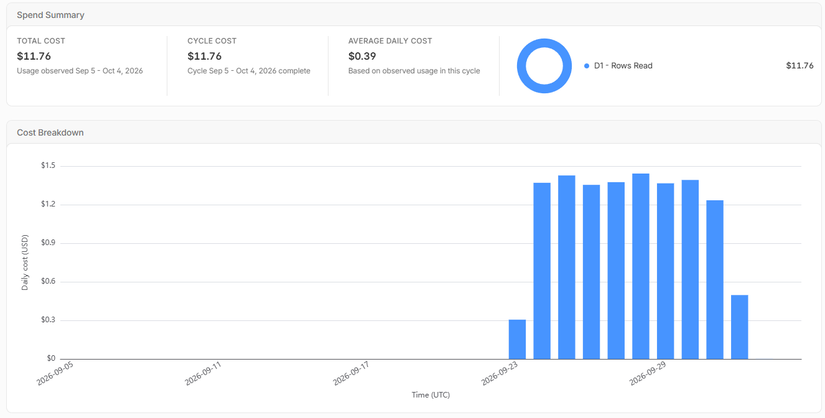Click the cycle Sep 5 - Oct 4 complete text
The height and width of the screenshot is (418, 825).
click(x=249, y=71)
